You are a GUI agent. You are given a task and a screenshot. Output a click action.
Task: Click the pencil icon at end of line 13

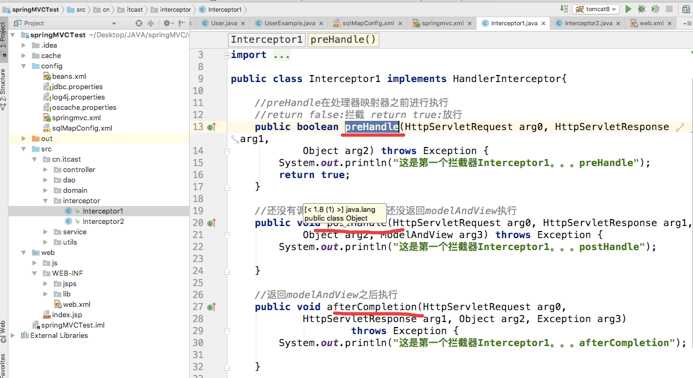click(680, 127)
